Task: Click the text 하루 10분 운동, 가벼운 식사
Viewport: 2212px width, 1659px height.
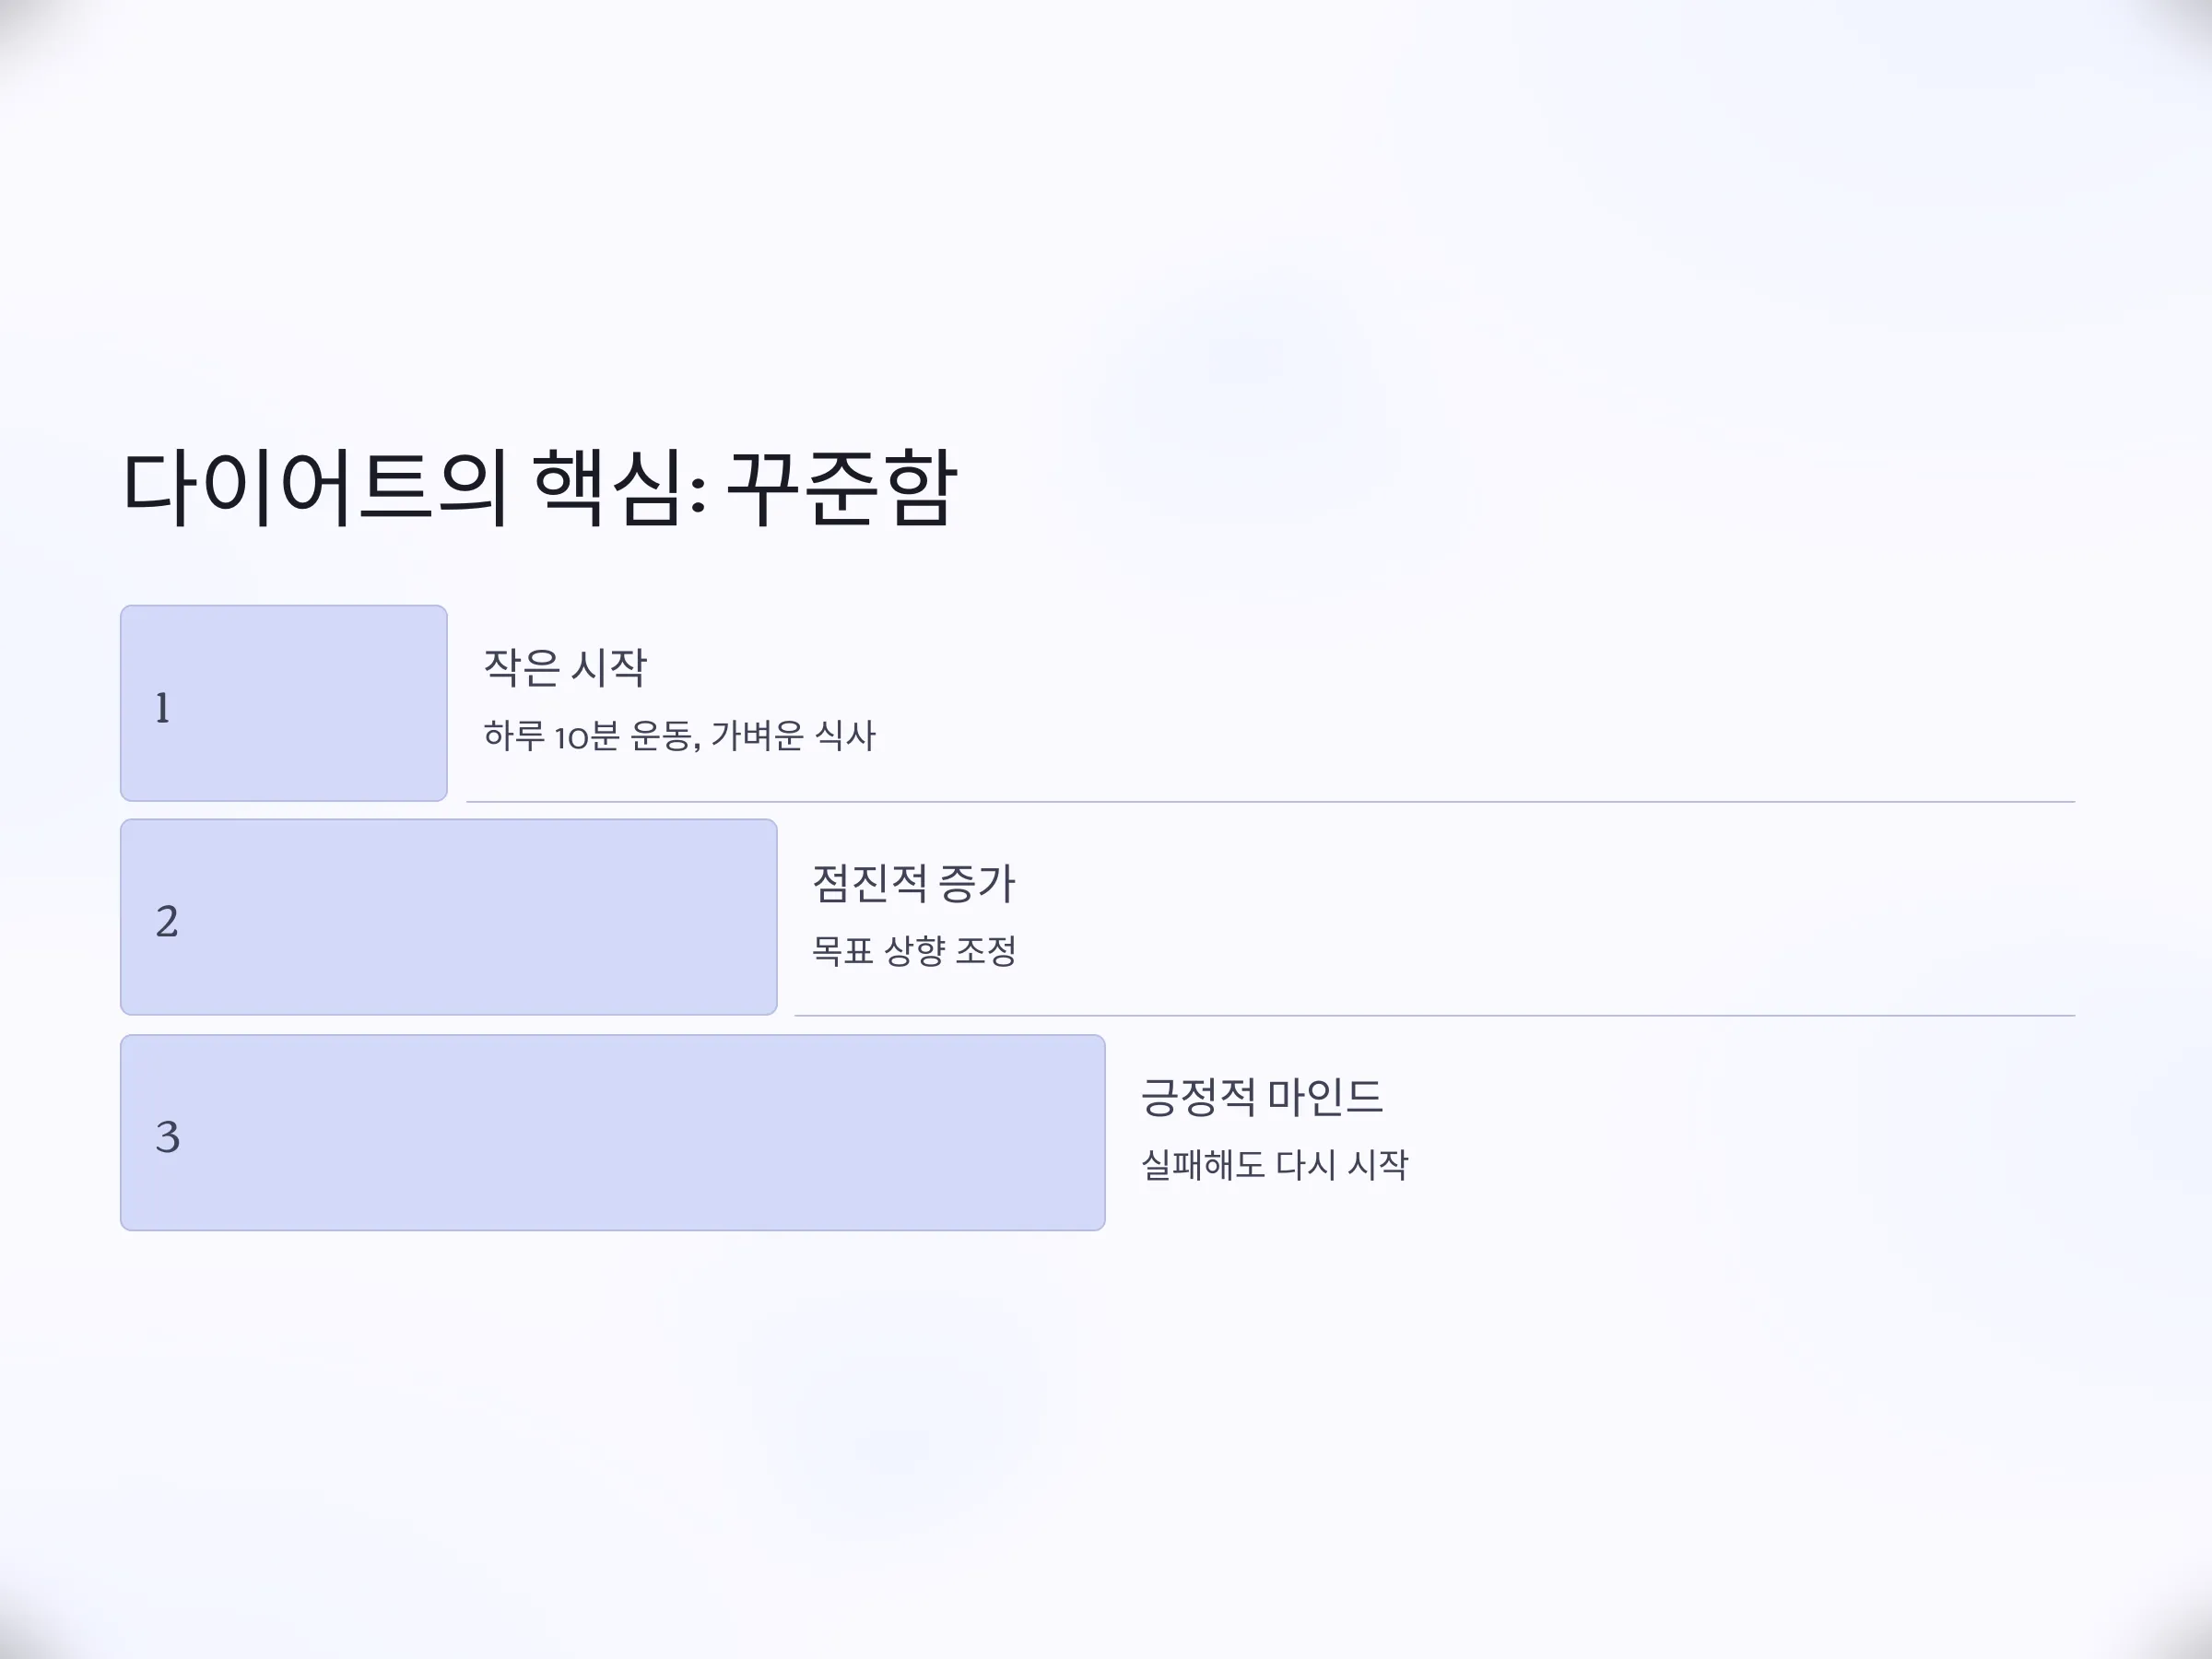Action: 680,735
